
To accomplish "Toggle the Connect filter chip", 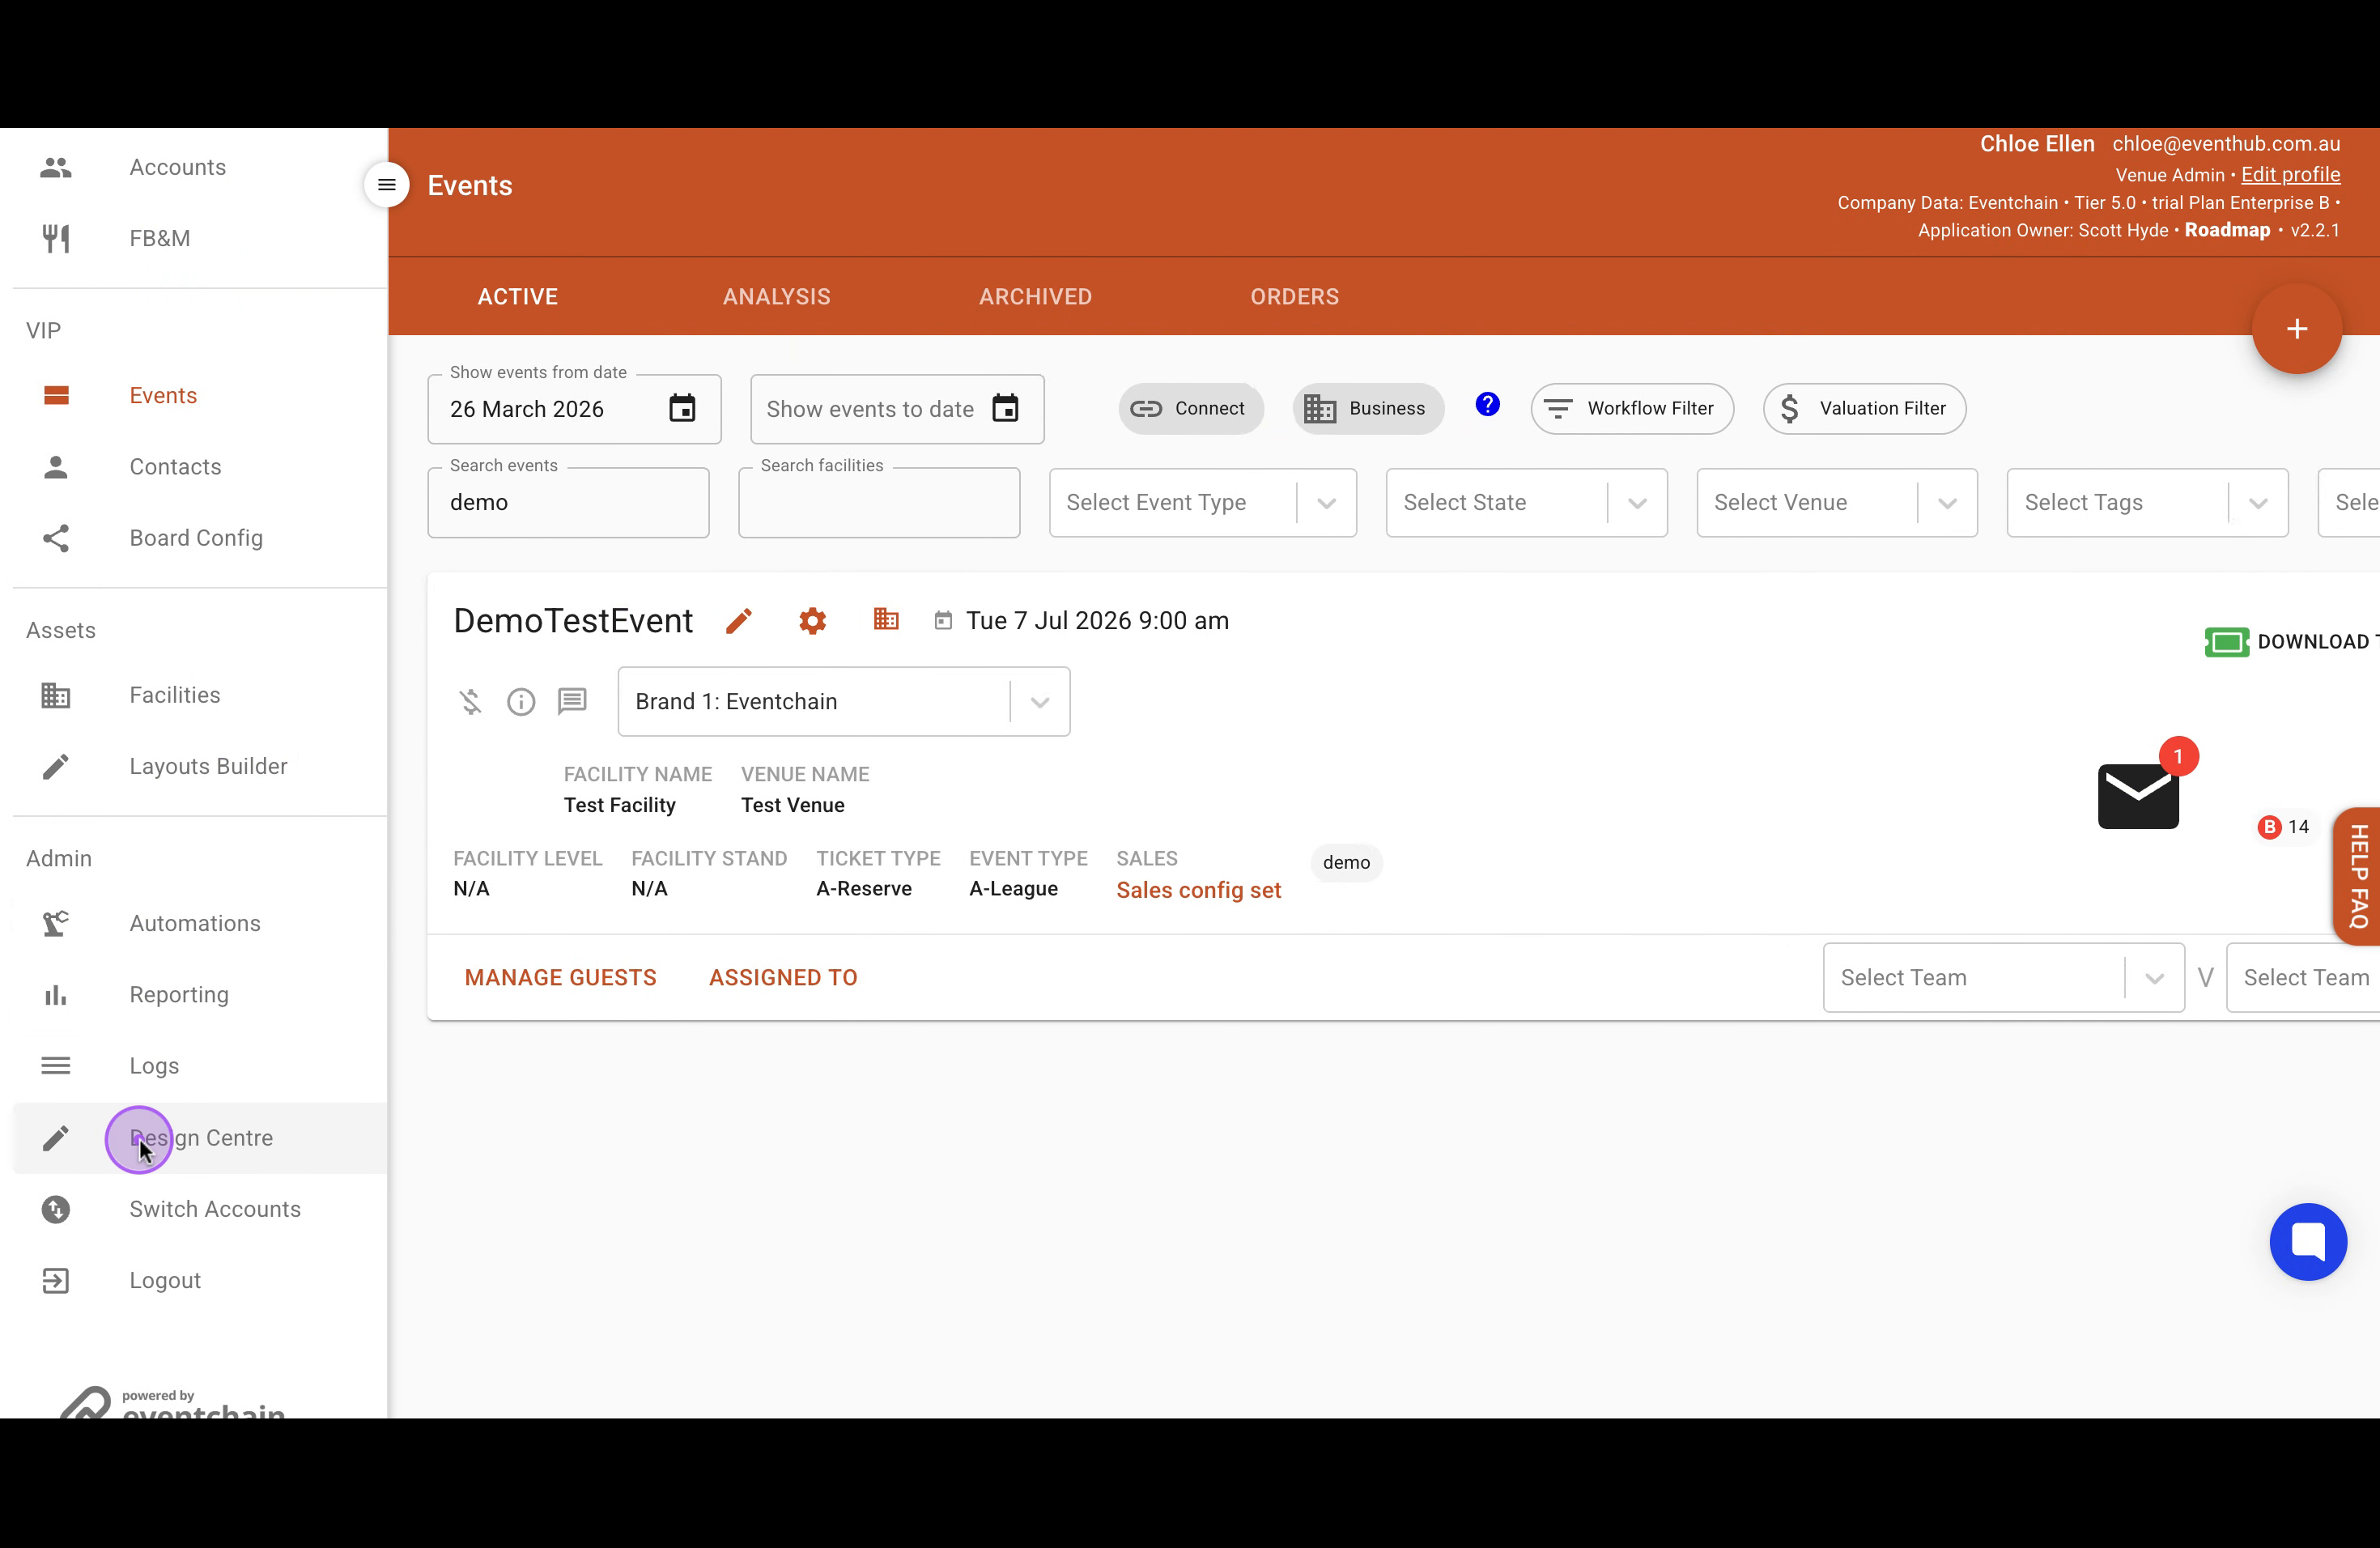I will [1190, 408].
